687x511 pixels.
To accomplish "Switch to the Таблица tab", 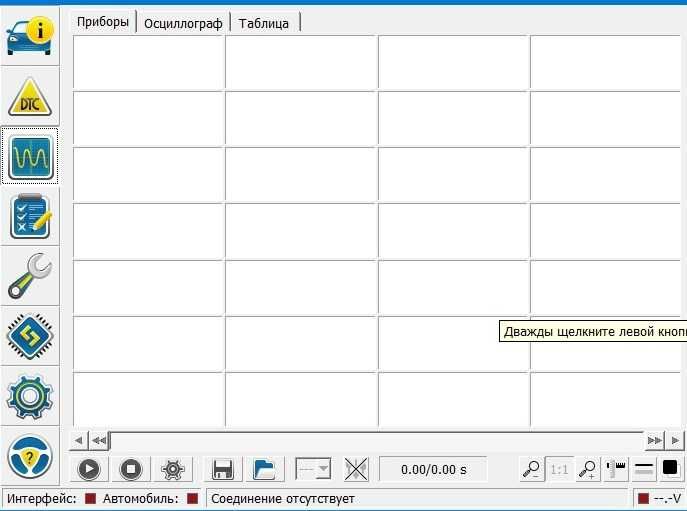I will pyautogui.click(x=264, y=23).
